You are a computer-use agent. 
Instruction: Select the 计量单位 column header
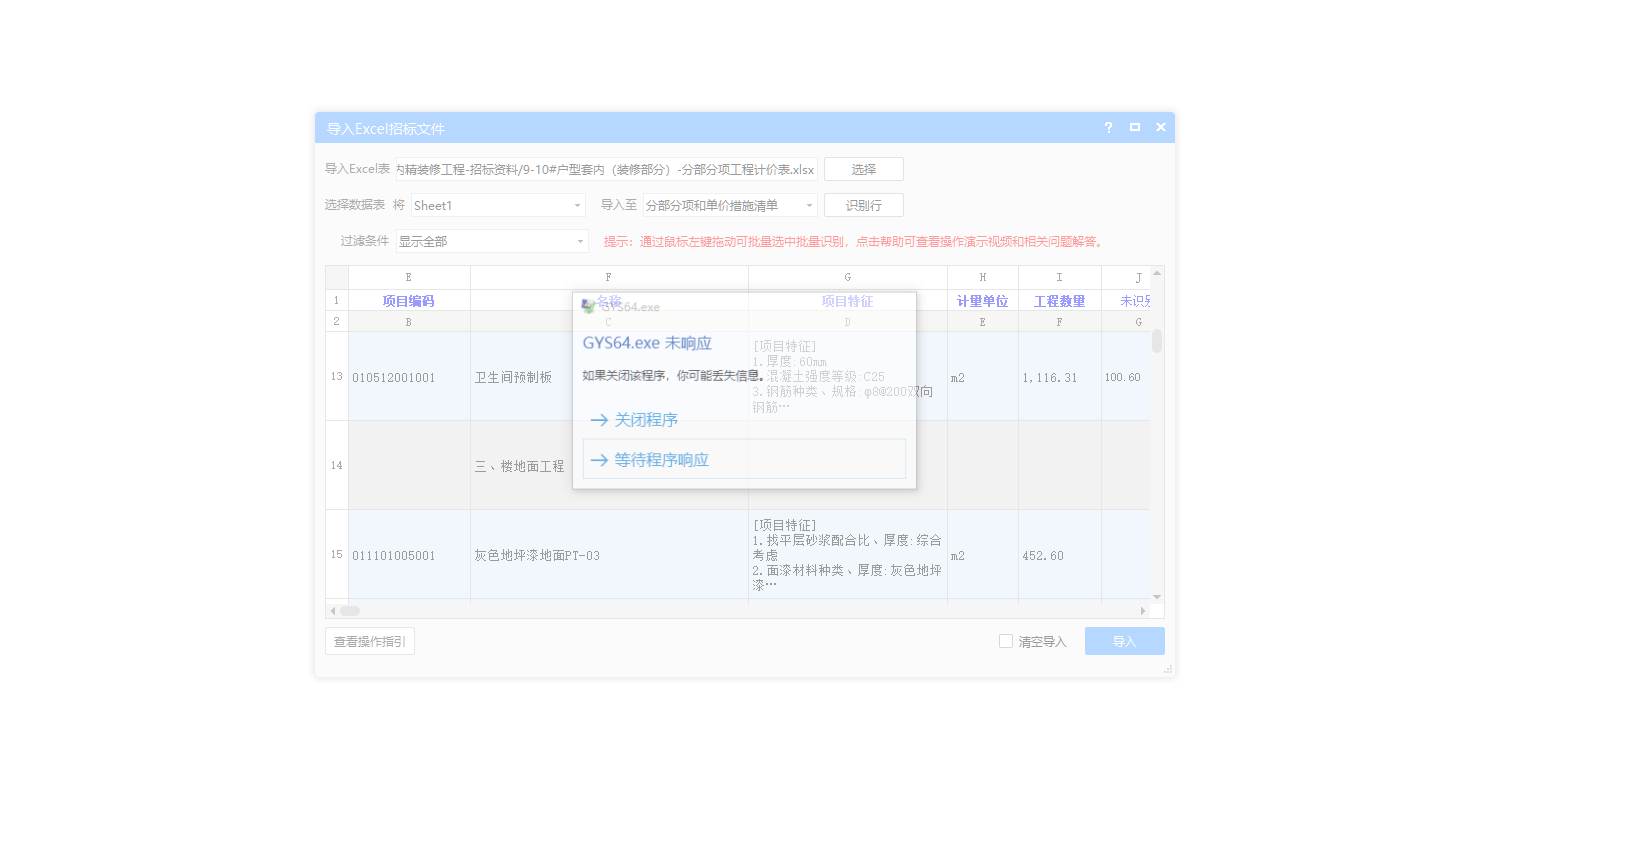pos(983,300)
